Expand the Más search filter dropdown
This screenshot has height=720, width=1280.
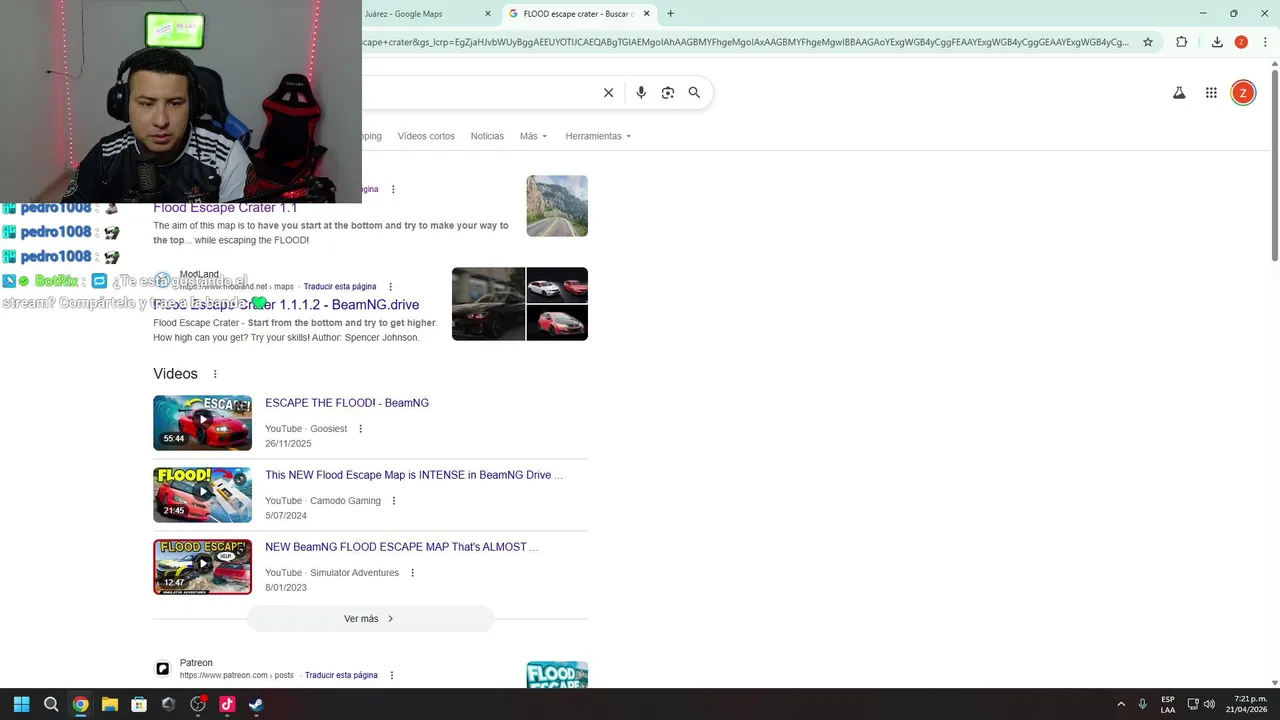coord(533,136)
